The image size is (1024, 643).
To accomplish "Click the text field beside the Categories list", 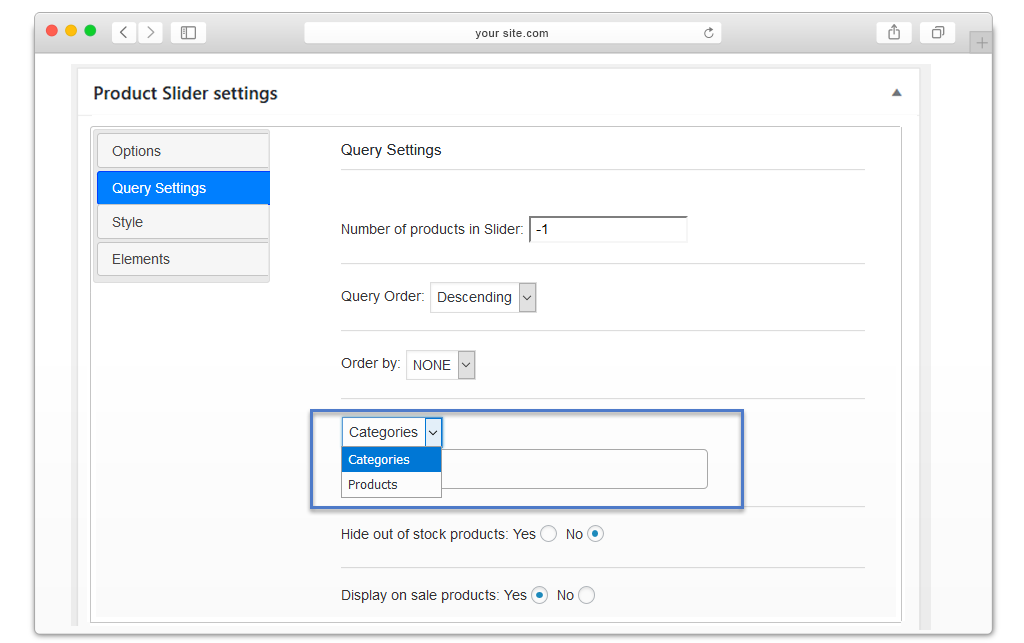I will click(574, 469).
